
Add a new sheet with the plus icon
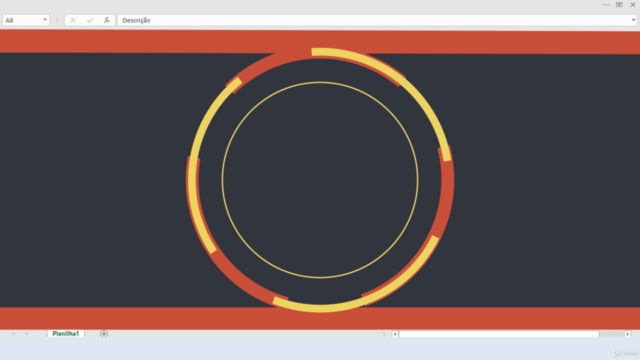point(104,334)
